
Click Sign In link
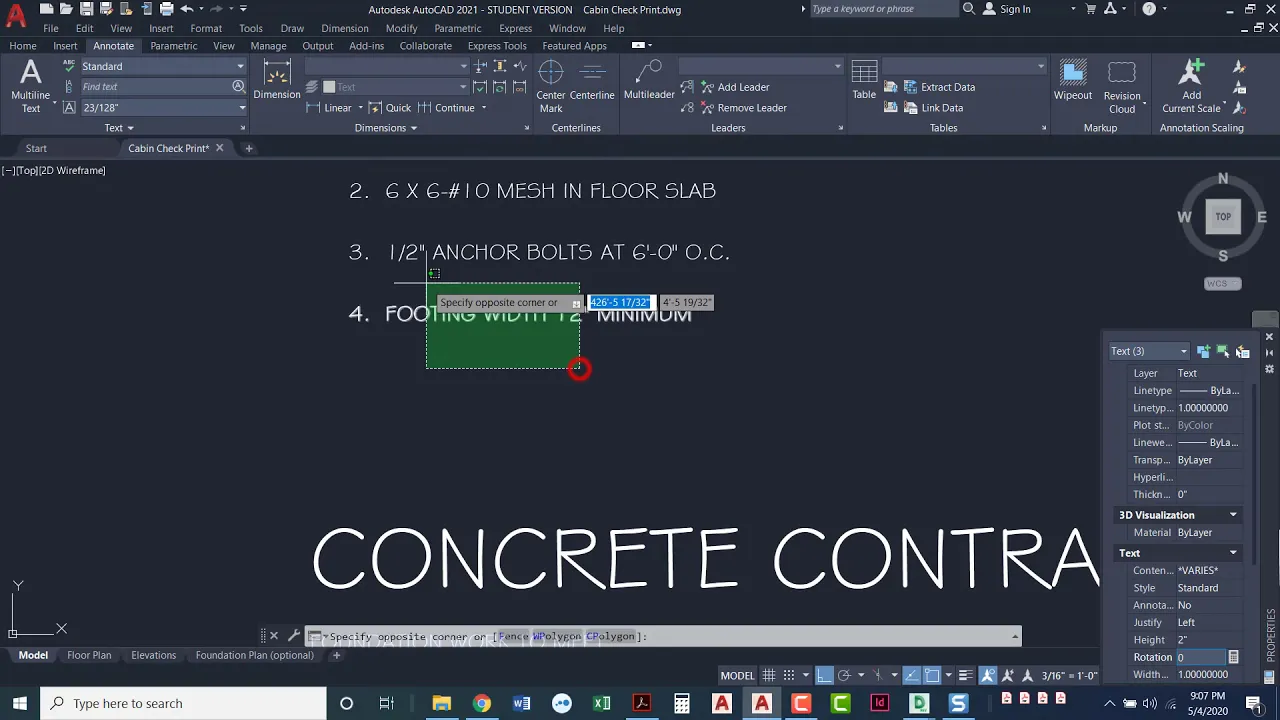pyautogui.click(x=1007, y=9)
